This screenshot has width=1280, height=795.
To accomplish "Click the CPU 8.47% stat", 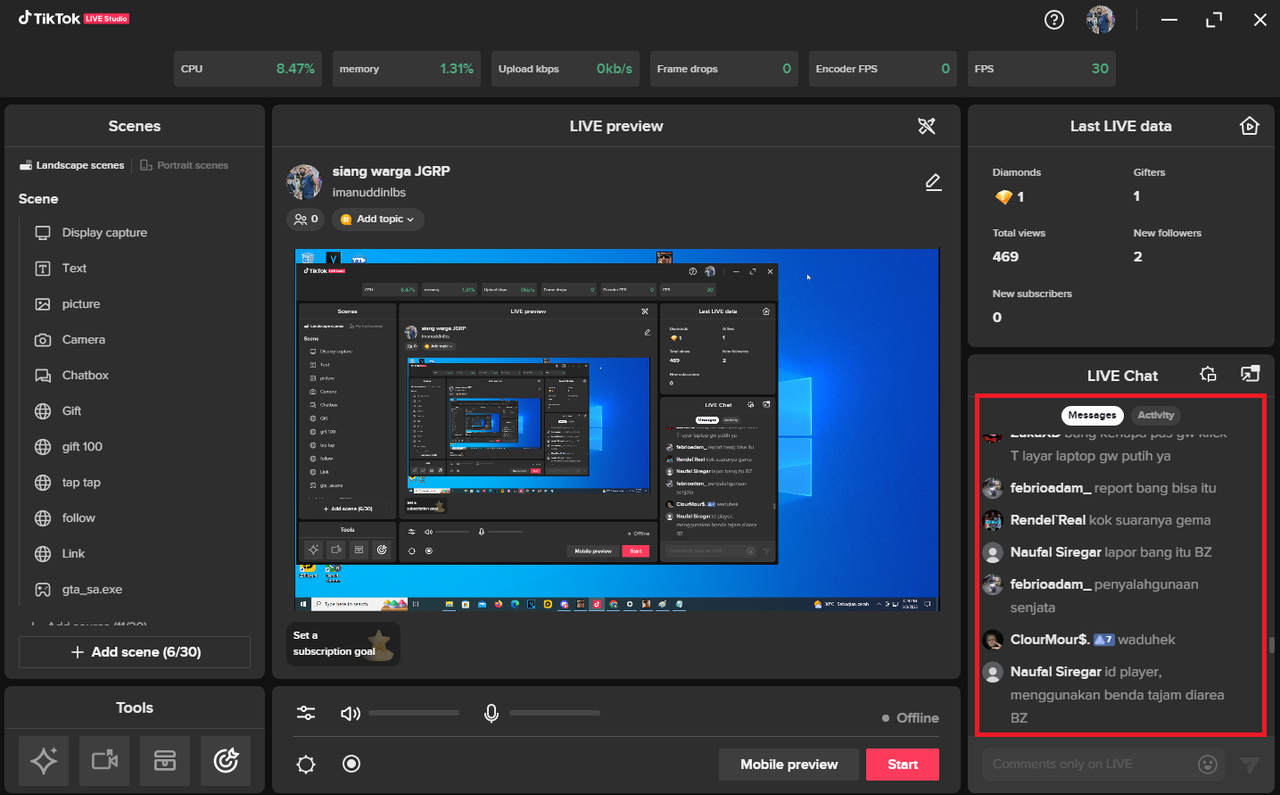I will [x=248, y=69].
